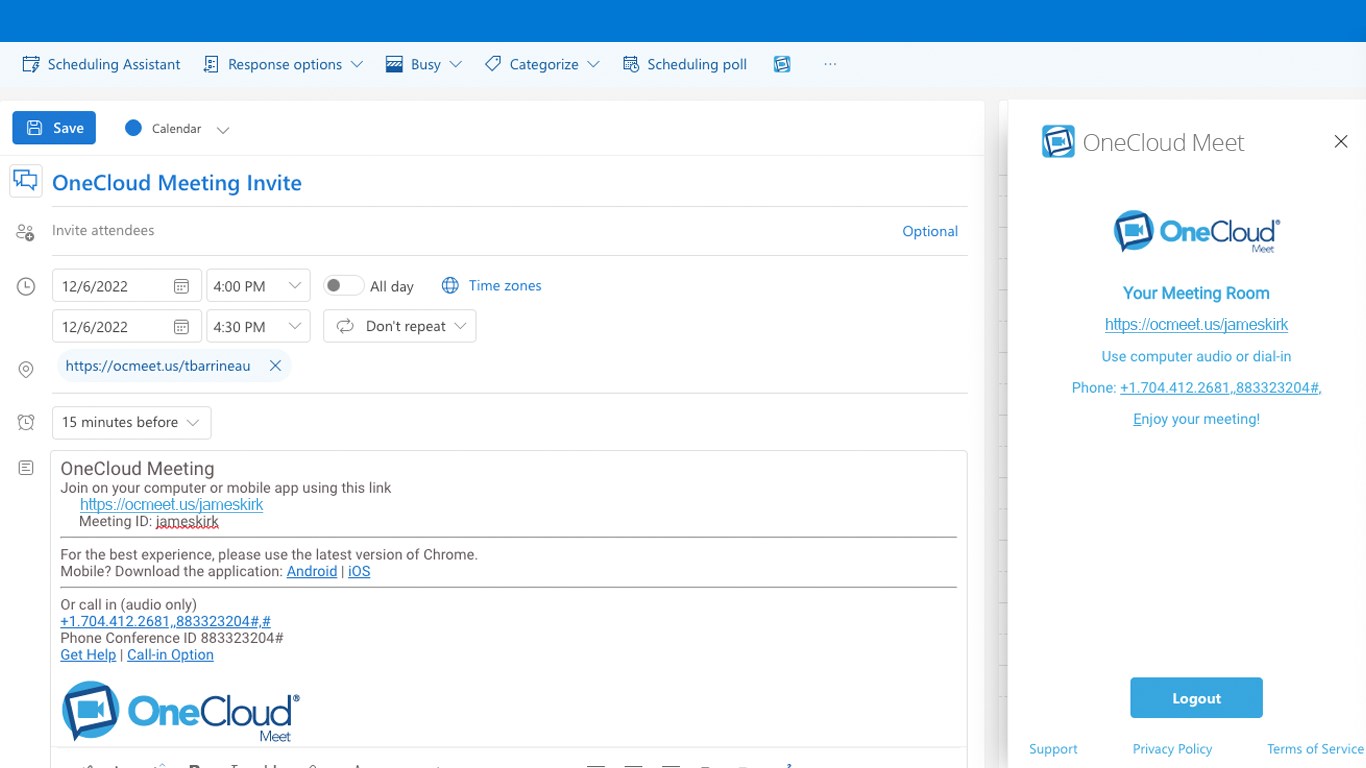The height and width of the screenshot is (768, 1366).
Task: Open the Terms of Service link
Action: click(x=1315, y=749)
